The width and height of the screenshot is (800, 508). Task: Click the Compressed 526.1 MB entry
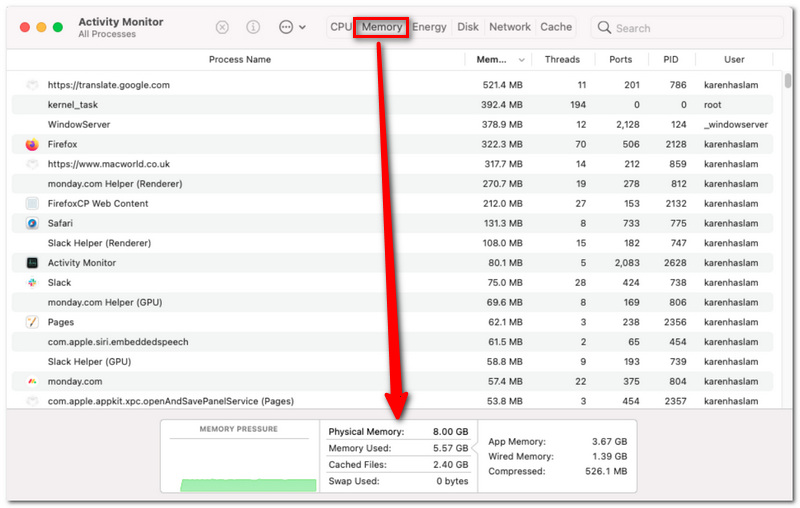[x=558, y=471]
